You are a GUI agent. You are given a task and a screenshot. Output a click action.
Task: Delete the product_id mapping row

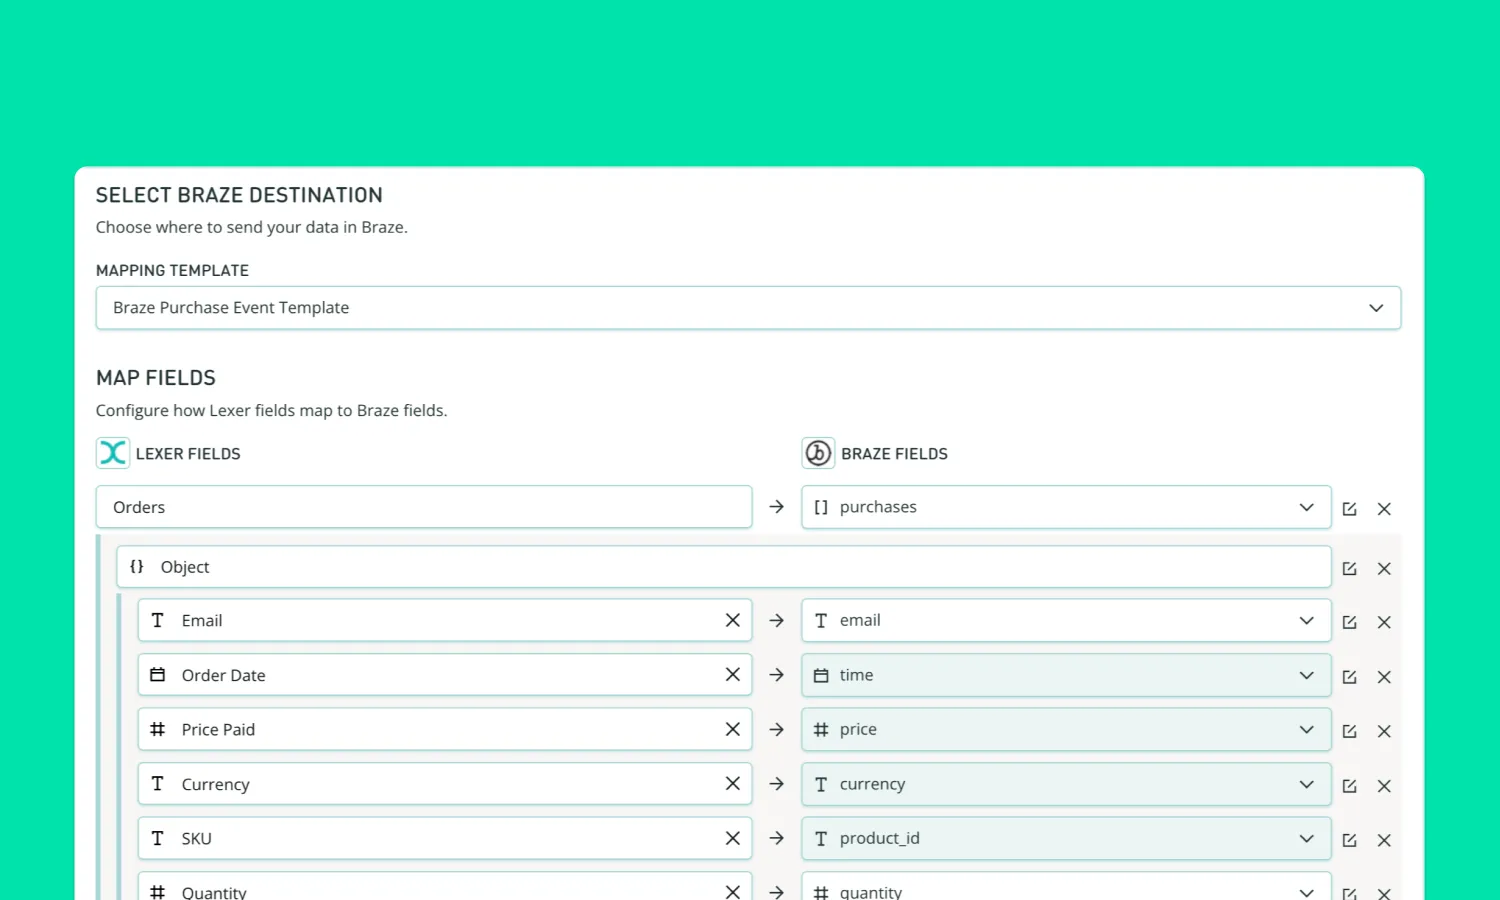coord(1384,840)
